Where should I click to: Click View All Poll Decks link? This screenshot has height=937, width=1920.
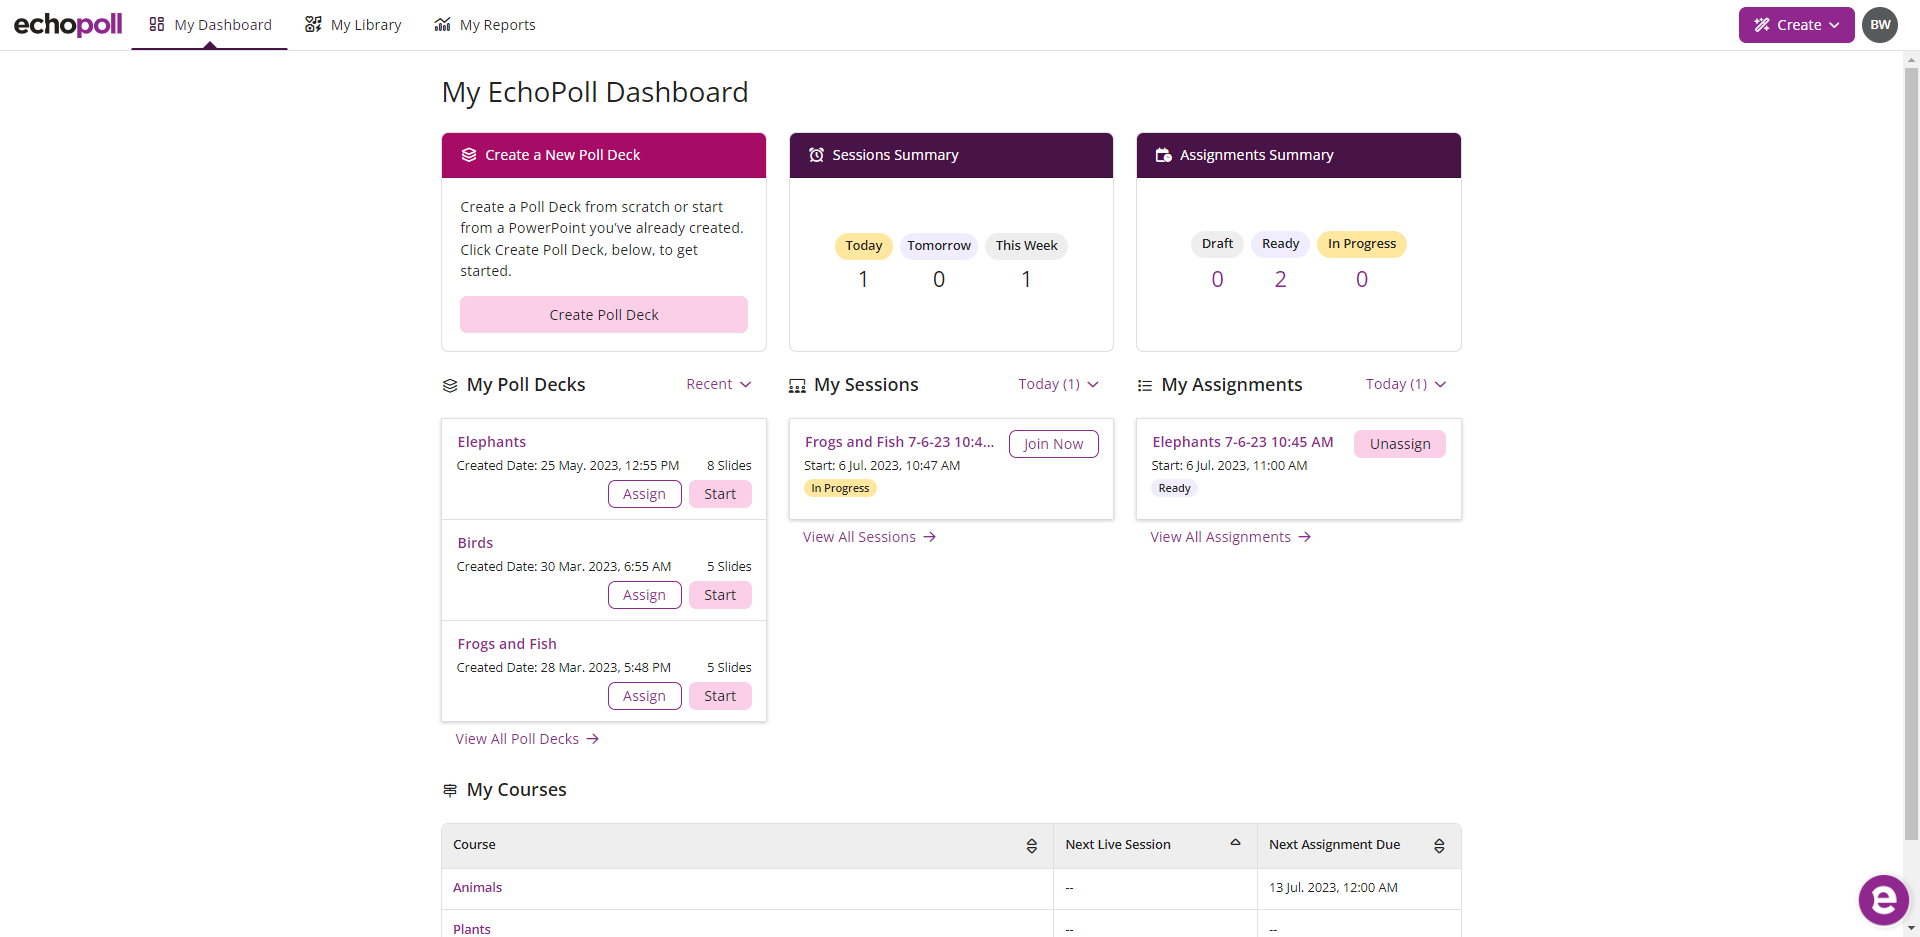point(527,739)
